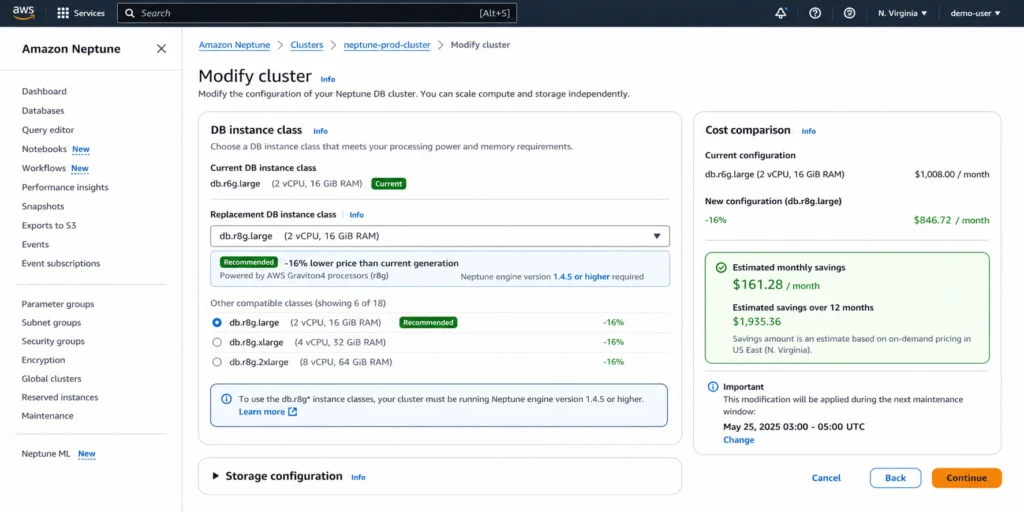Open Encryption in sidebar
This screenshot has height=512, width=1024.
43,360
